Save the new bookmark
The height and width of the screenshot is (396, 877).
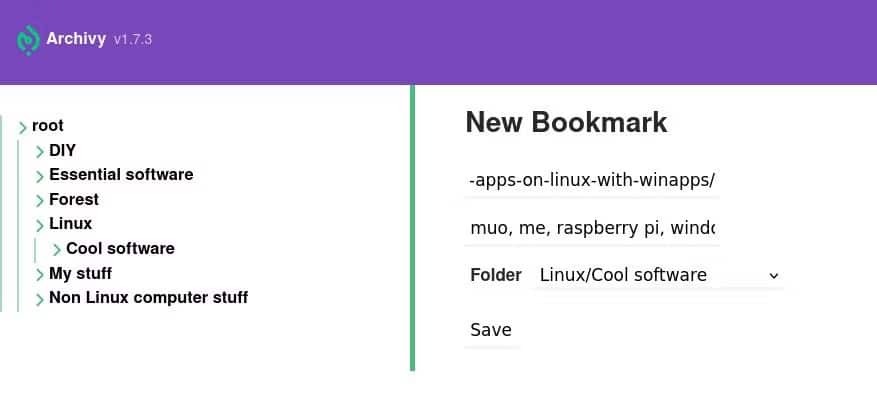pos(491,330)
